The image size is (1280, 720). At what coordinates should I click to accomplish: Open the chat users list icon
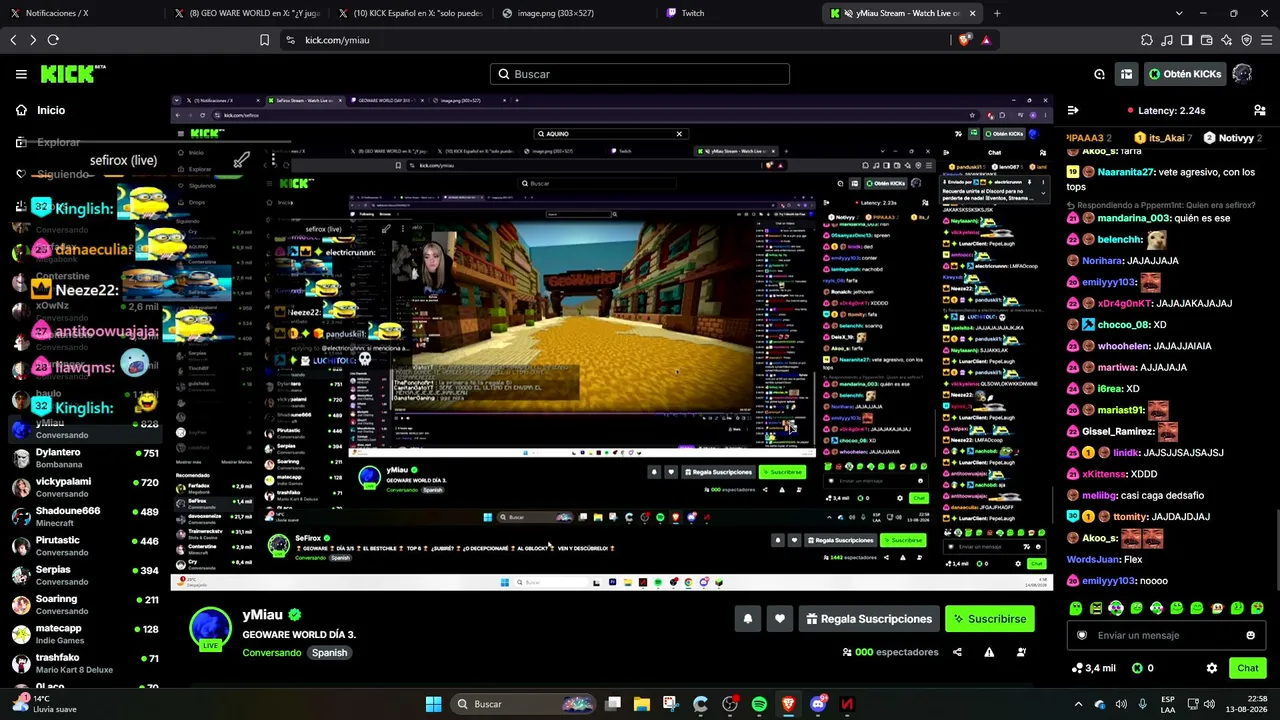point(1259,110)
